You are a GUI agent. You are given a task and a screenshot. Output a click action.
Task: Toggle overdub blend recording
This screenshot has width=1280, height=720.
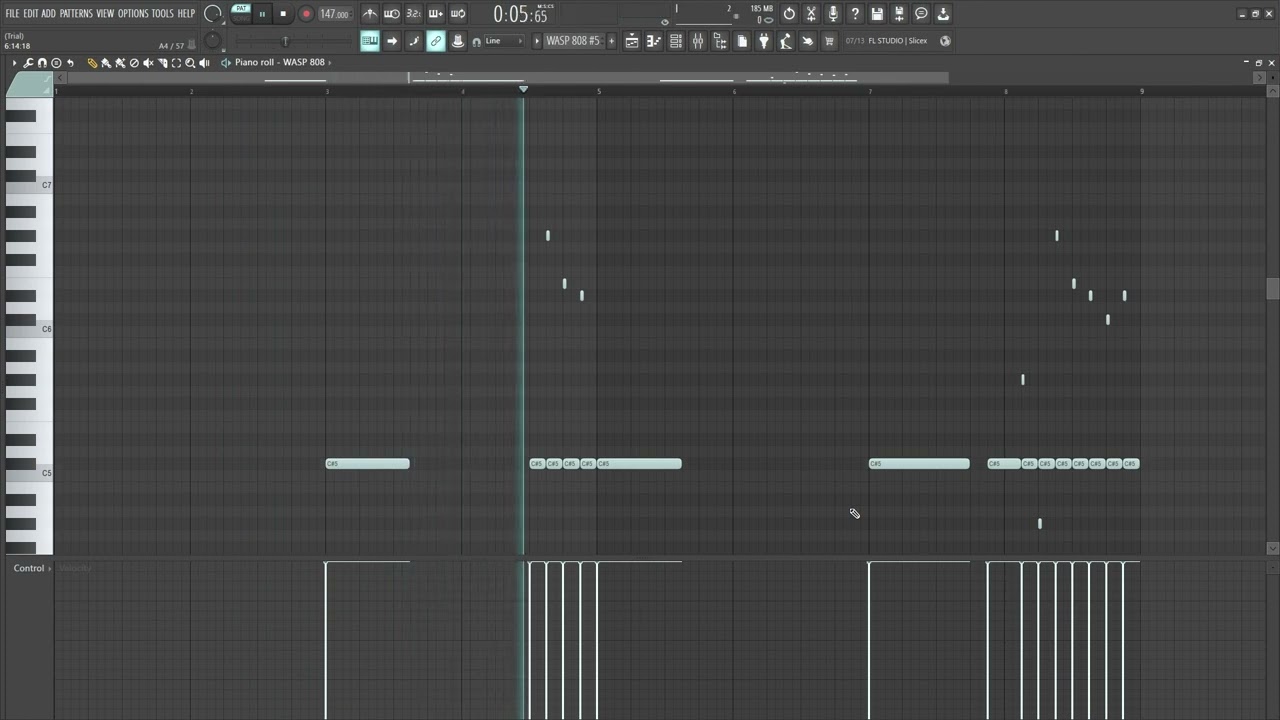tap(435, 14)
